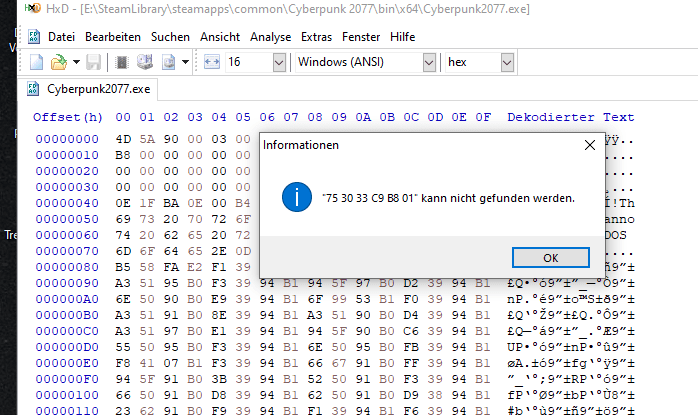Click the Open file folder icon

(x=58, y=62)
